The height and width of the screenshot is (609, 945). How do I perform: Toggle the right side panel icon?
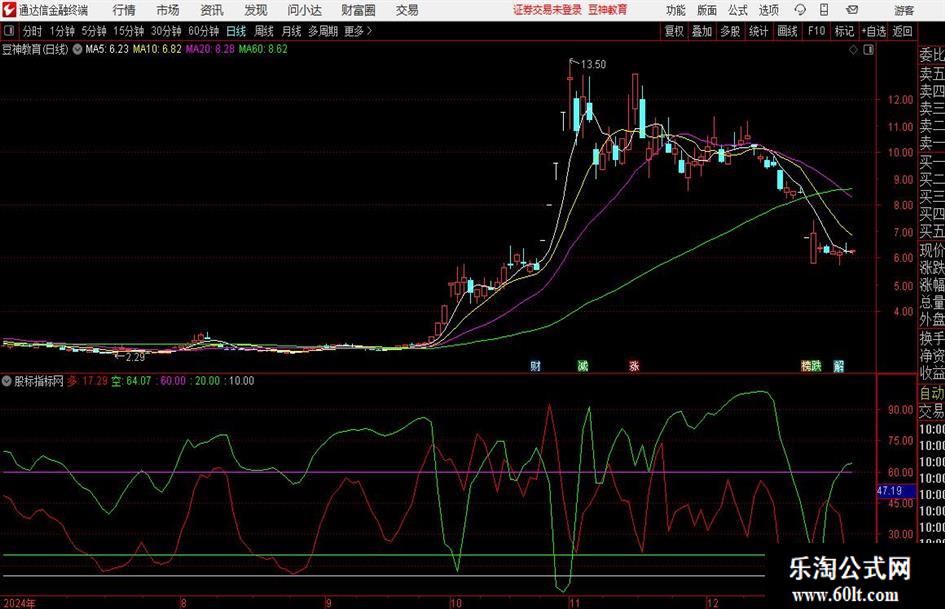868,49
